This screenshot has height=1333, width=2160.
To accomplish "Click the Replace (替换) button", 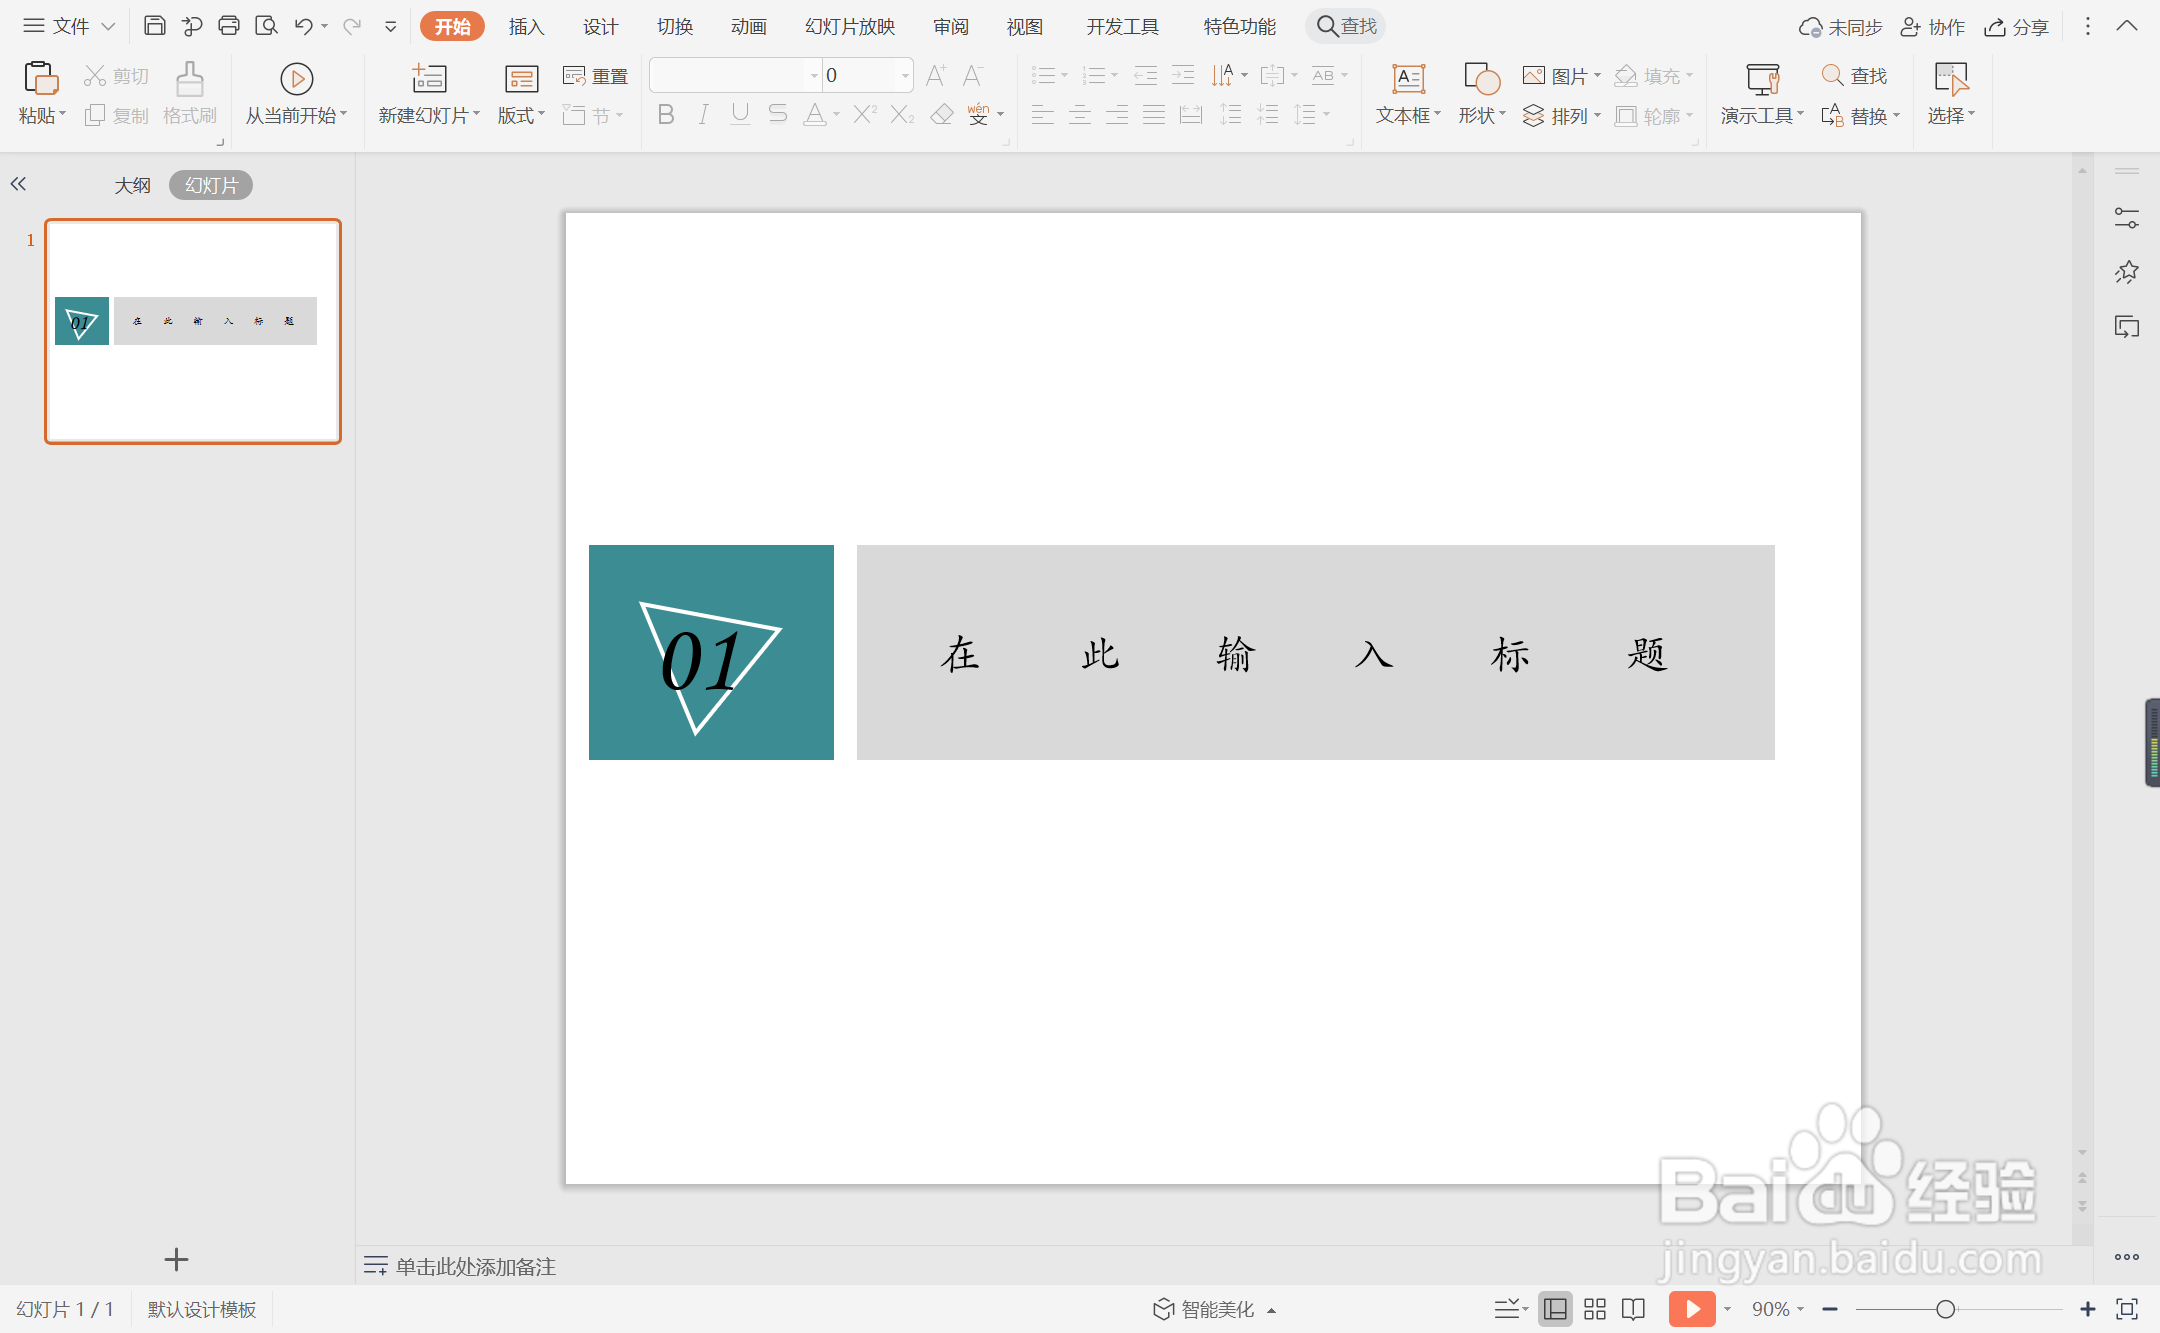I will pyautogui.click(x=1860, y=116).
